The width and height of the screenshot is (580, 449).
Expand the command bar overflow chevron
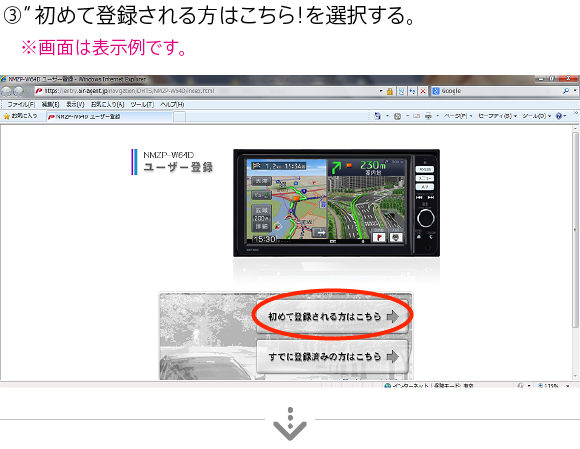576,114
